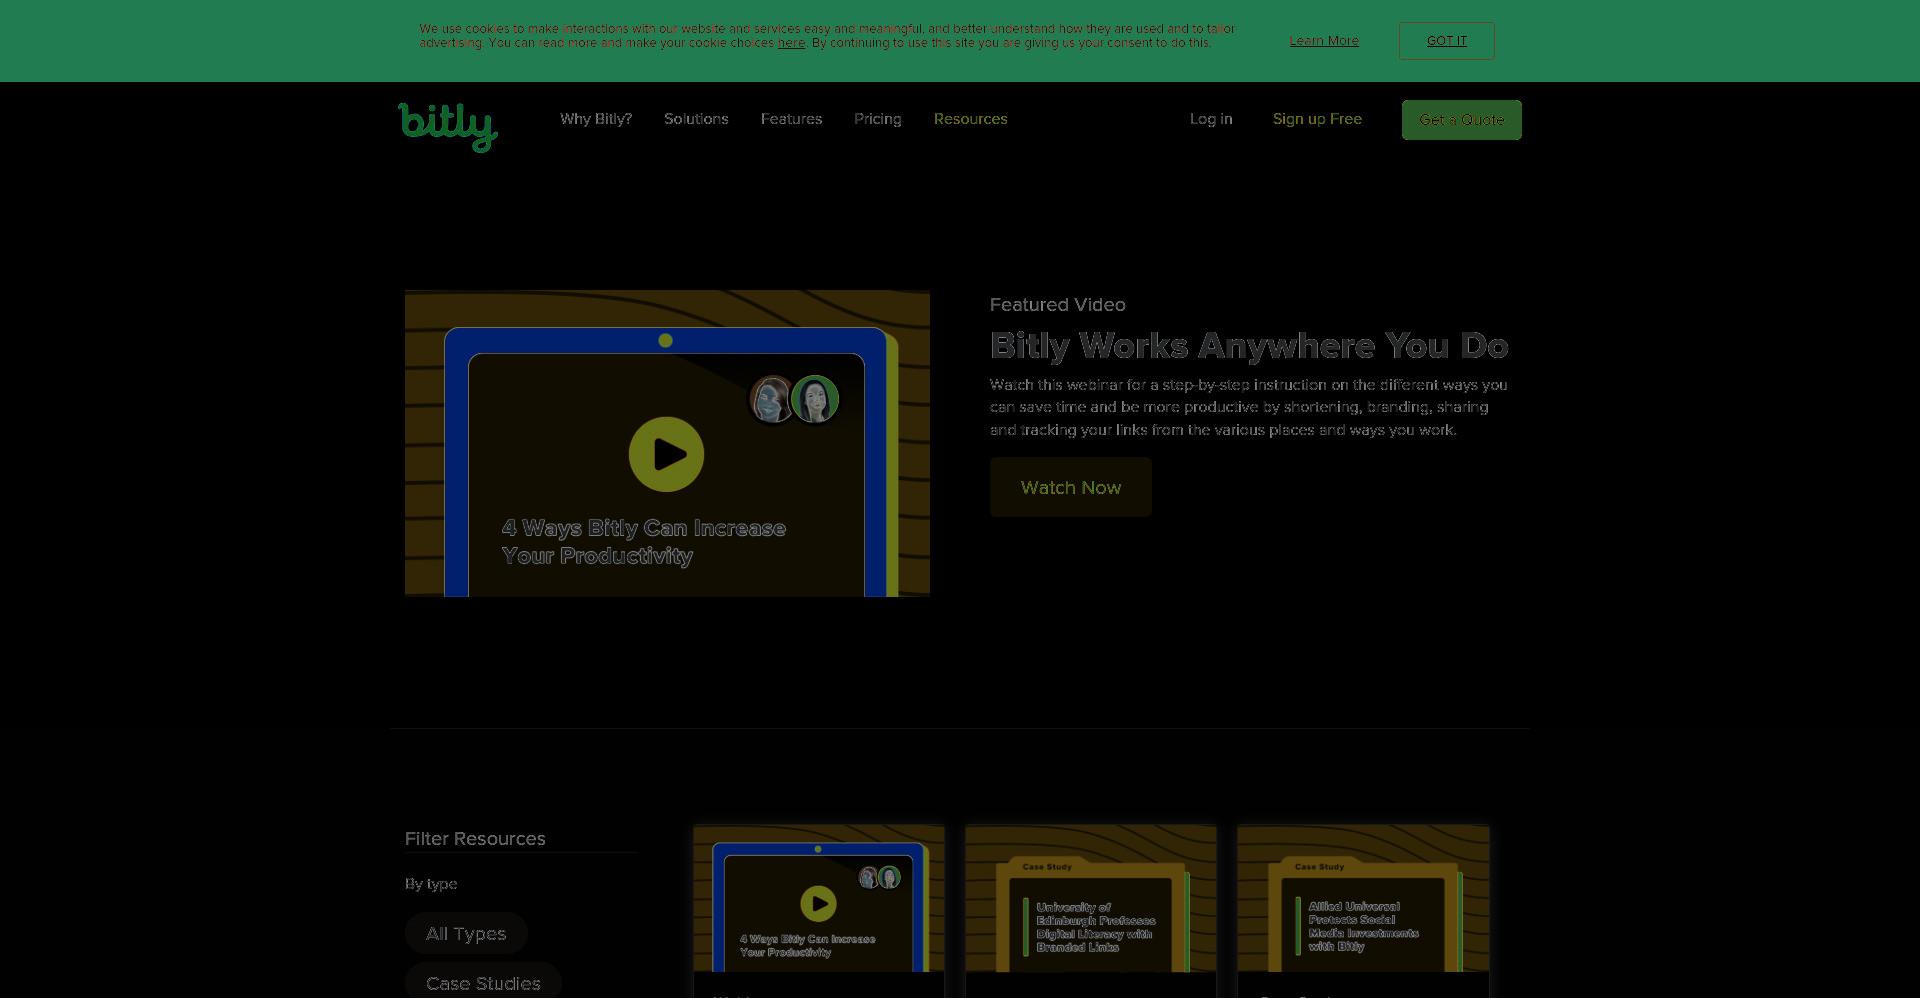Play the 4 Ways Bitly card video
The image size is (1920, 998).
click(818, 904)
